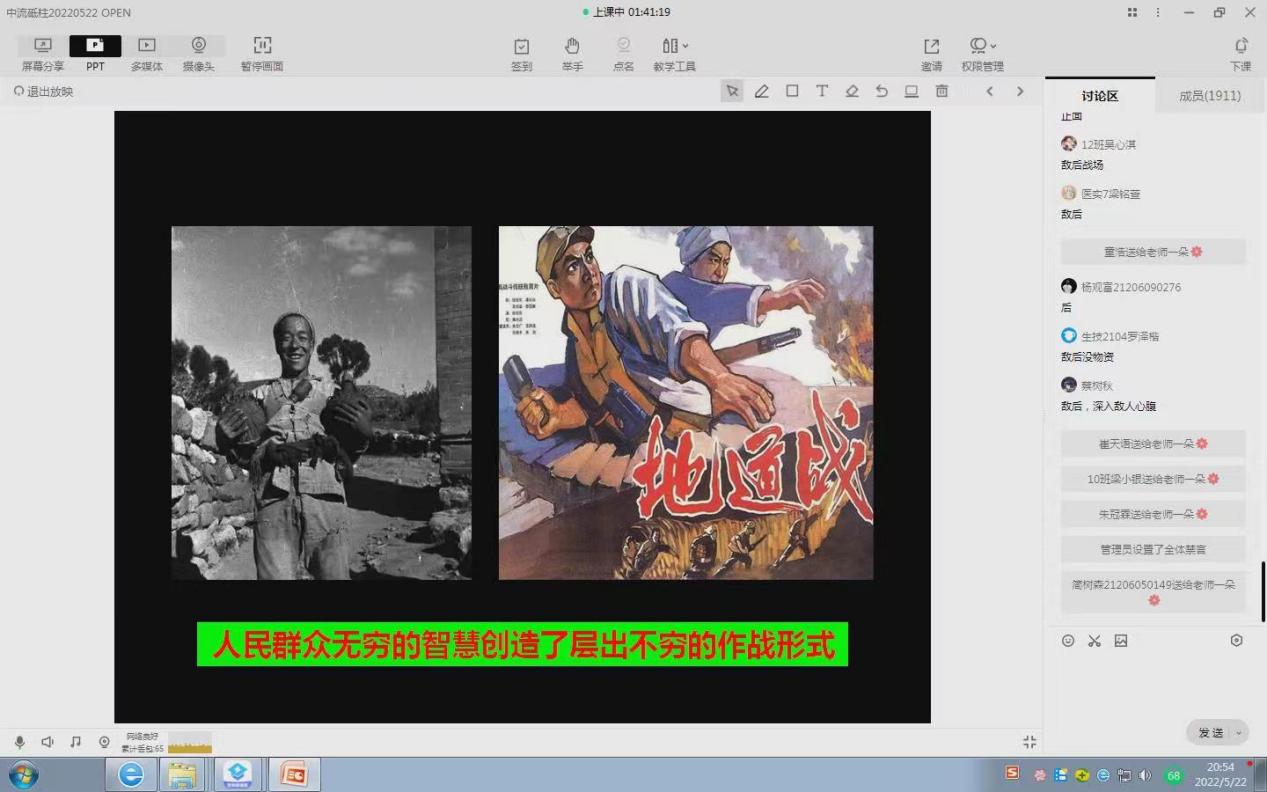Go to the previous slide
The width and height of the screenshot is (1267, 792).
tap(990, 91)
